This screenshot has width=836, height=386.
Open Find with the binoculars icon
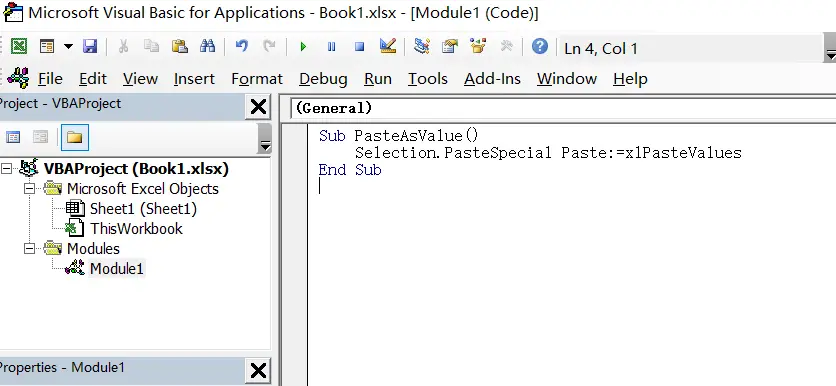point(207,47)
